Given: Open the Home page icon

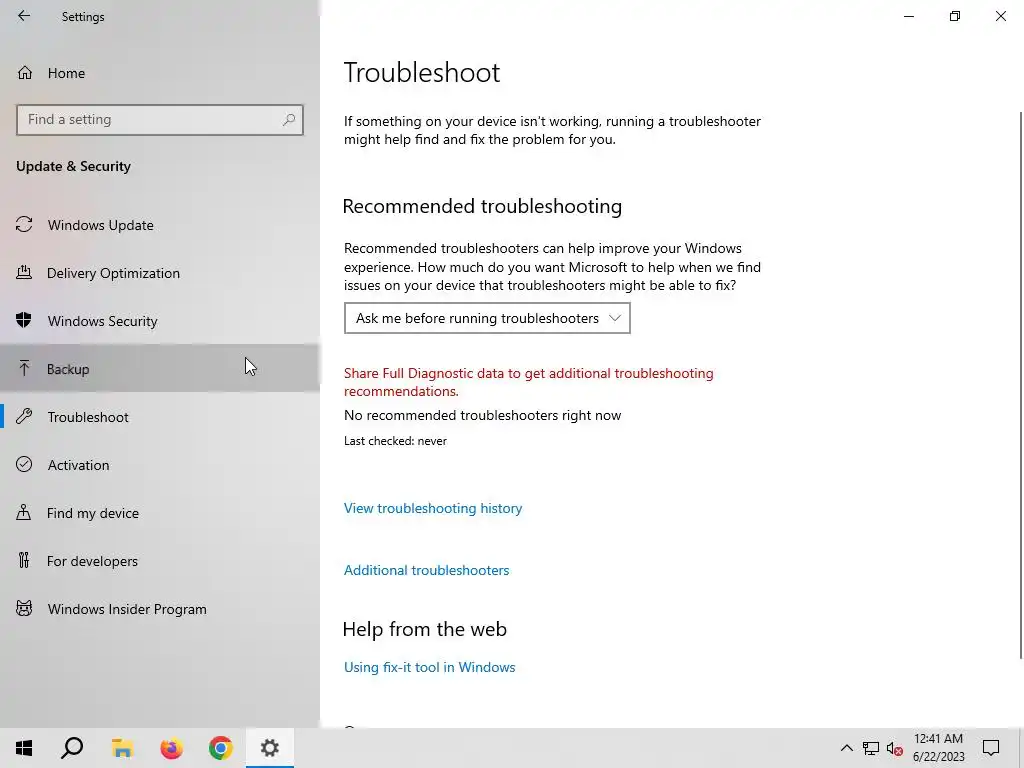Looking at the screenshot, I should tap(25, 73).
